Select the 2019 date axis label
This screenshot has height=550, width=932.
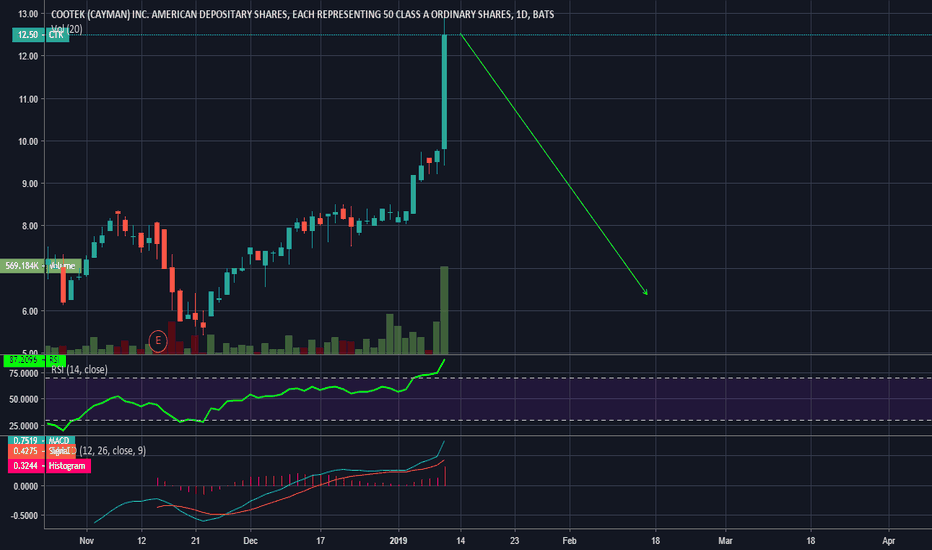click(x=398, y=540)
